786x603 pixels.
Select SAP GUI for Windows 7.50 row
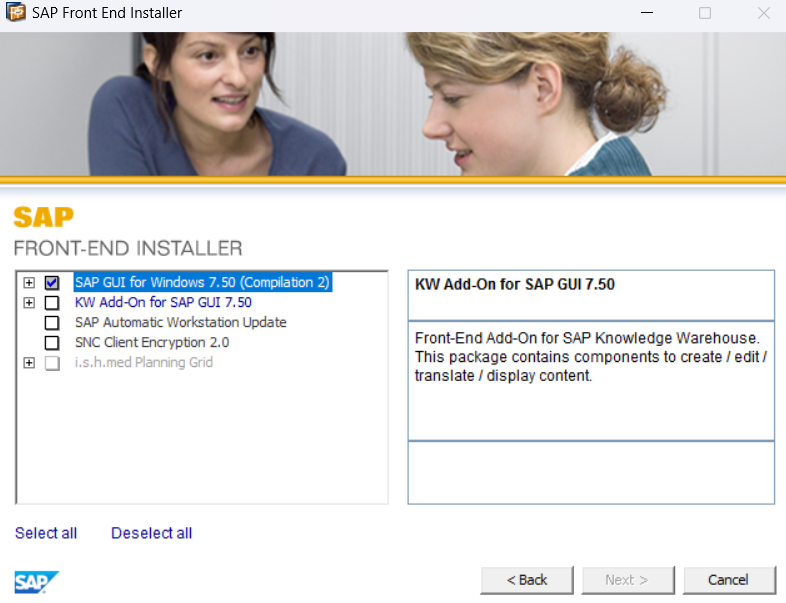pyautogui.click(x=203, y=282)
